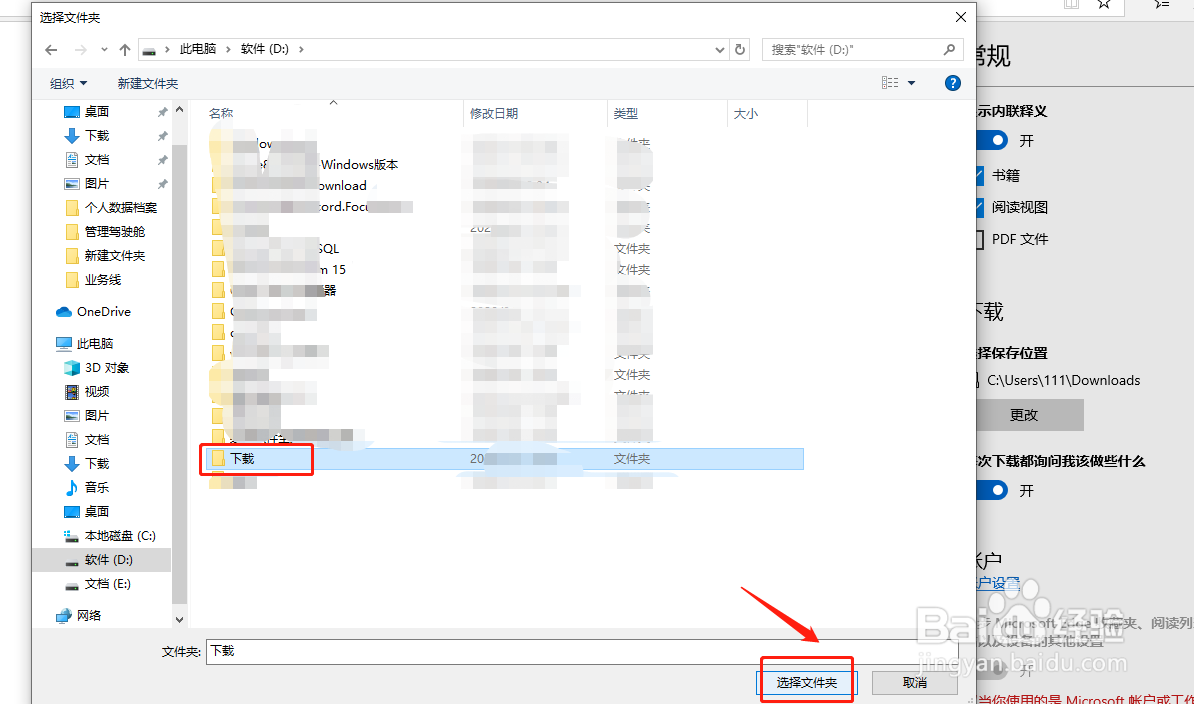Image resolution: width=1194 pixels, height=704 pixels.
Task: Select 3D 对象 in navigation pane
Action: click(x=107, y=368)
